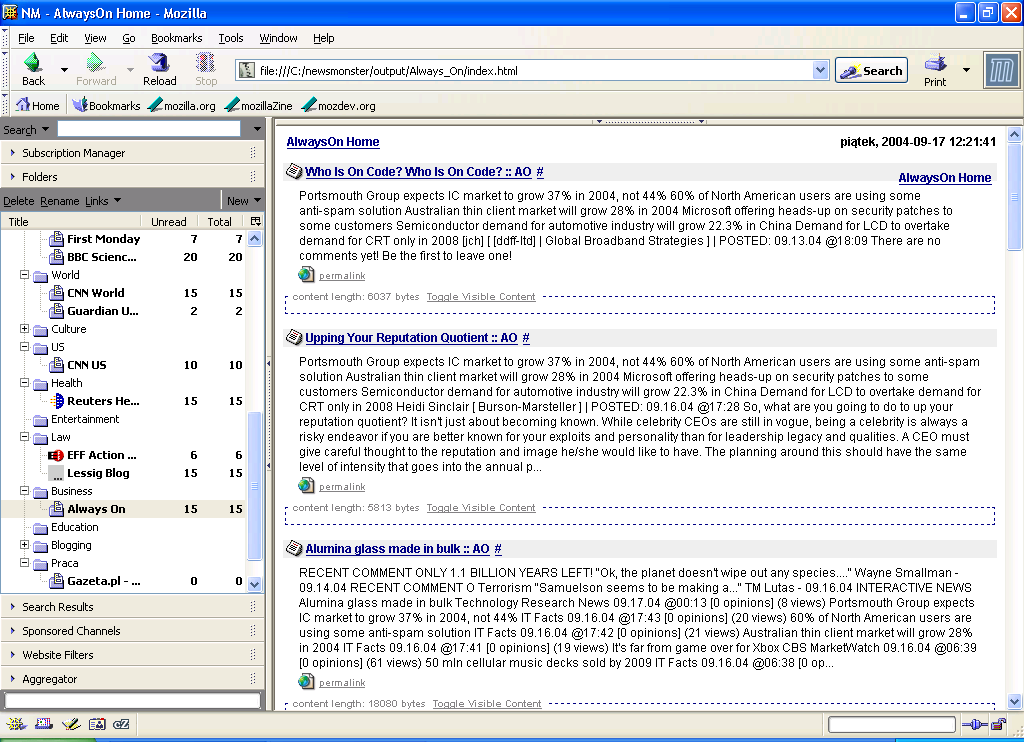Open the View menu

[95, 38]
